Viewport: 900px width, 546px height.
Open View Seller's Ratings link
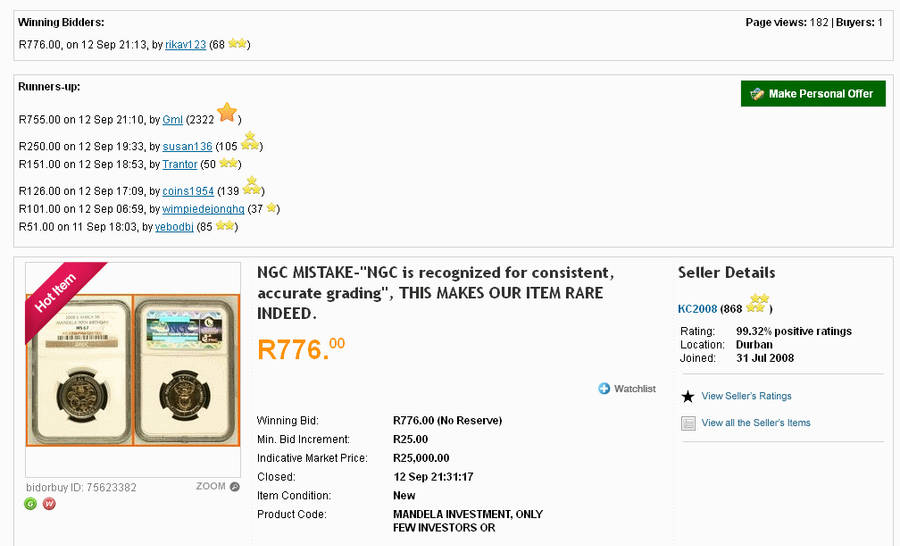(x=746, y=397)
